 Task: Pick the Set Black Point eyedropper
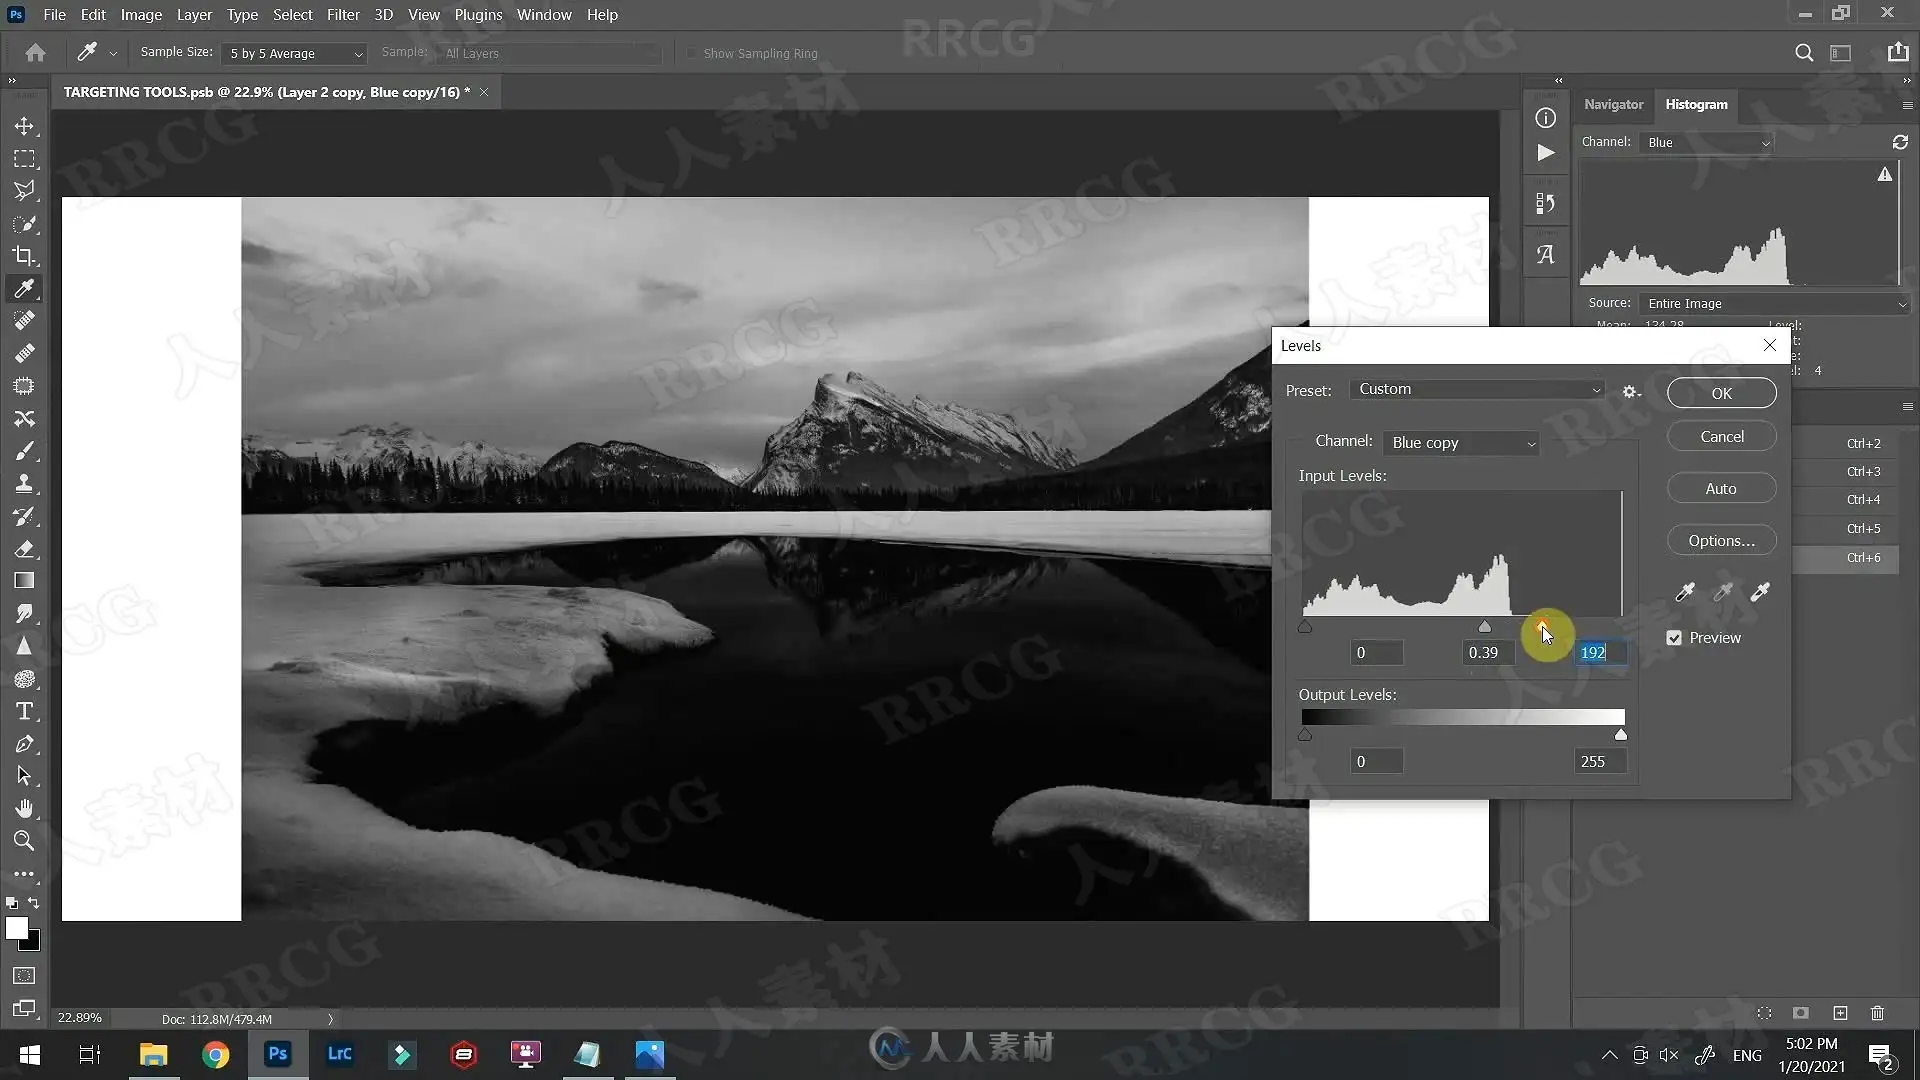1685,592
